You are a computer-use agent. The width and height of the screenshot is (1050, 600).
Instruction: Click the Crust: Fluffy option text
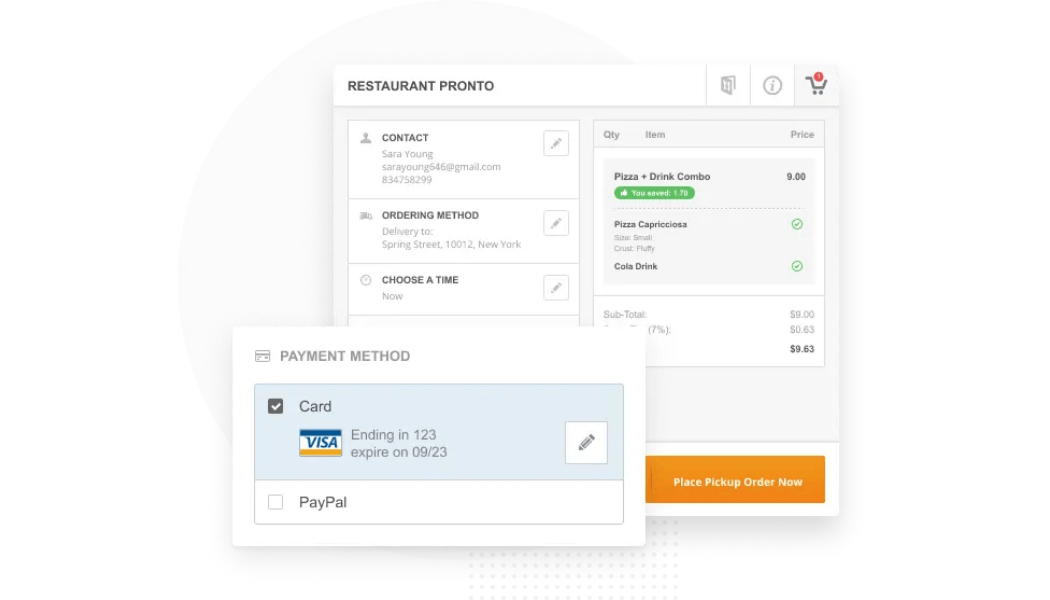click(x=634, y=248)
